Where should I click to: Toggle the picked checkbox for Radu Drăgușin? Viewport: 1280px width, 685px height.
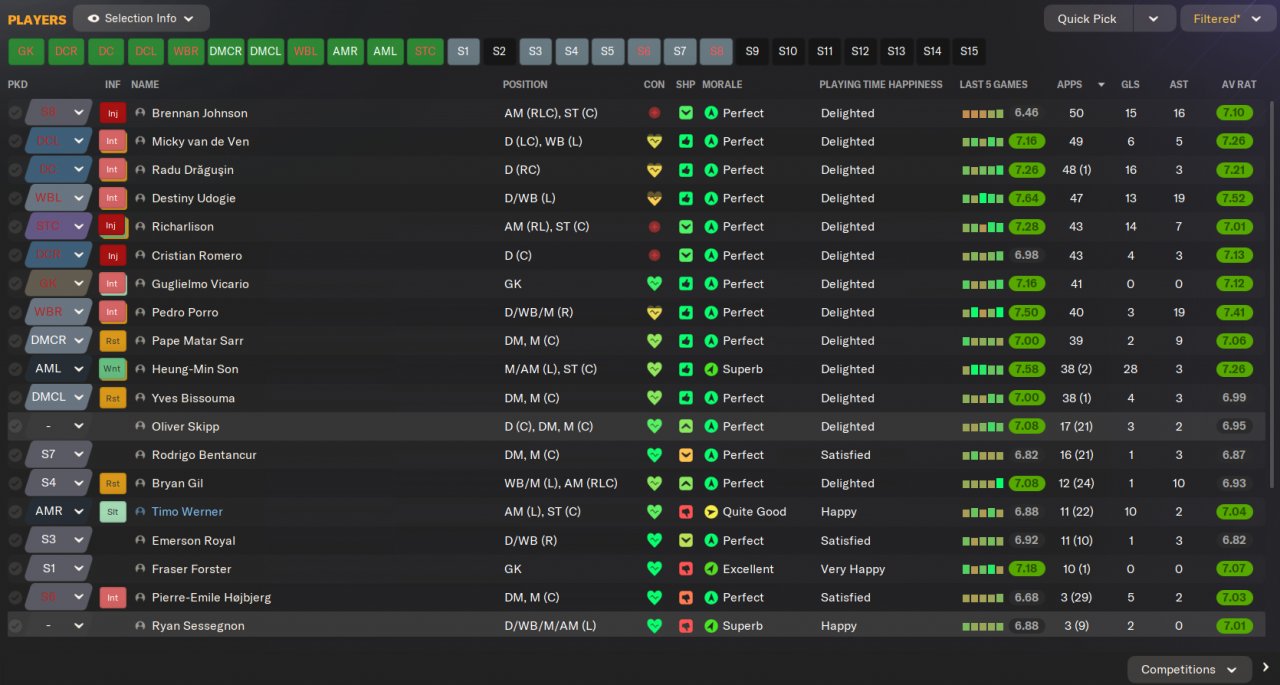click(x=15, y=170)
